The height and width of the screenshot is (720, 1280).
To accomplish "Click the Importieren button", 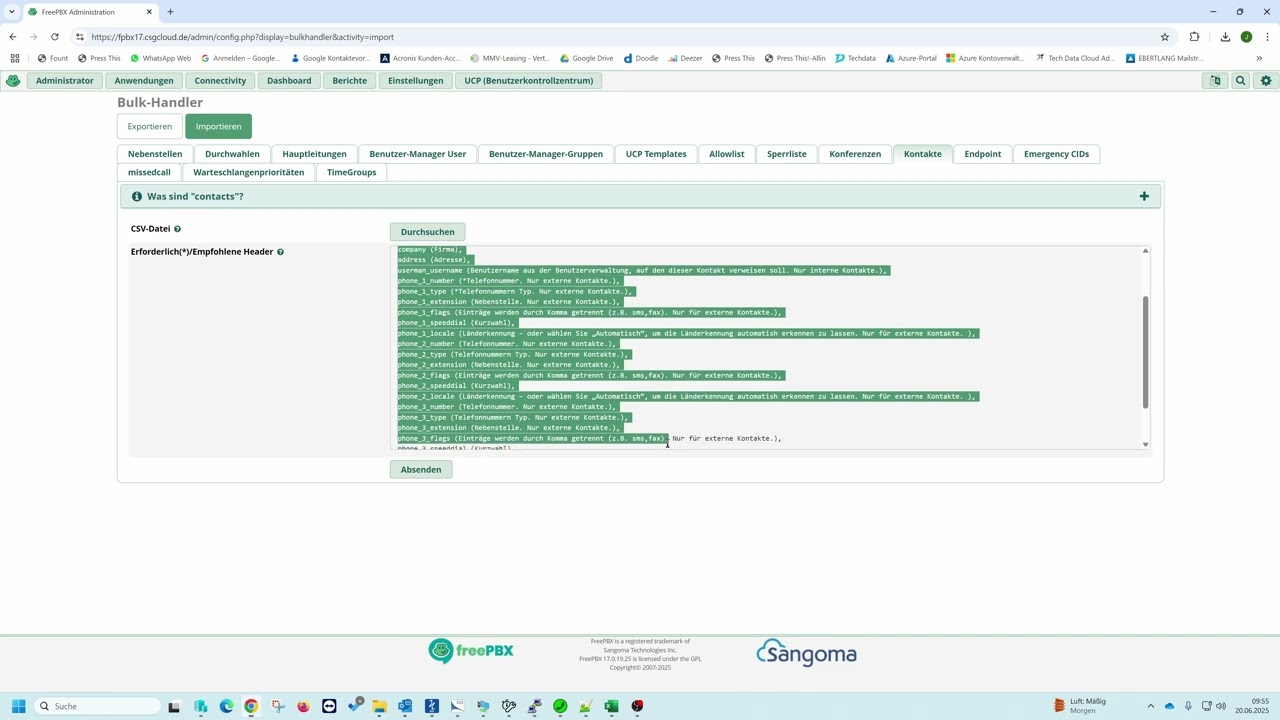I will (218, 126).
